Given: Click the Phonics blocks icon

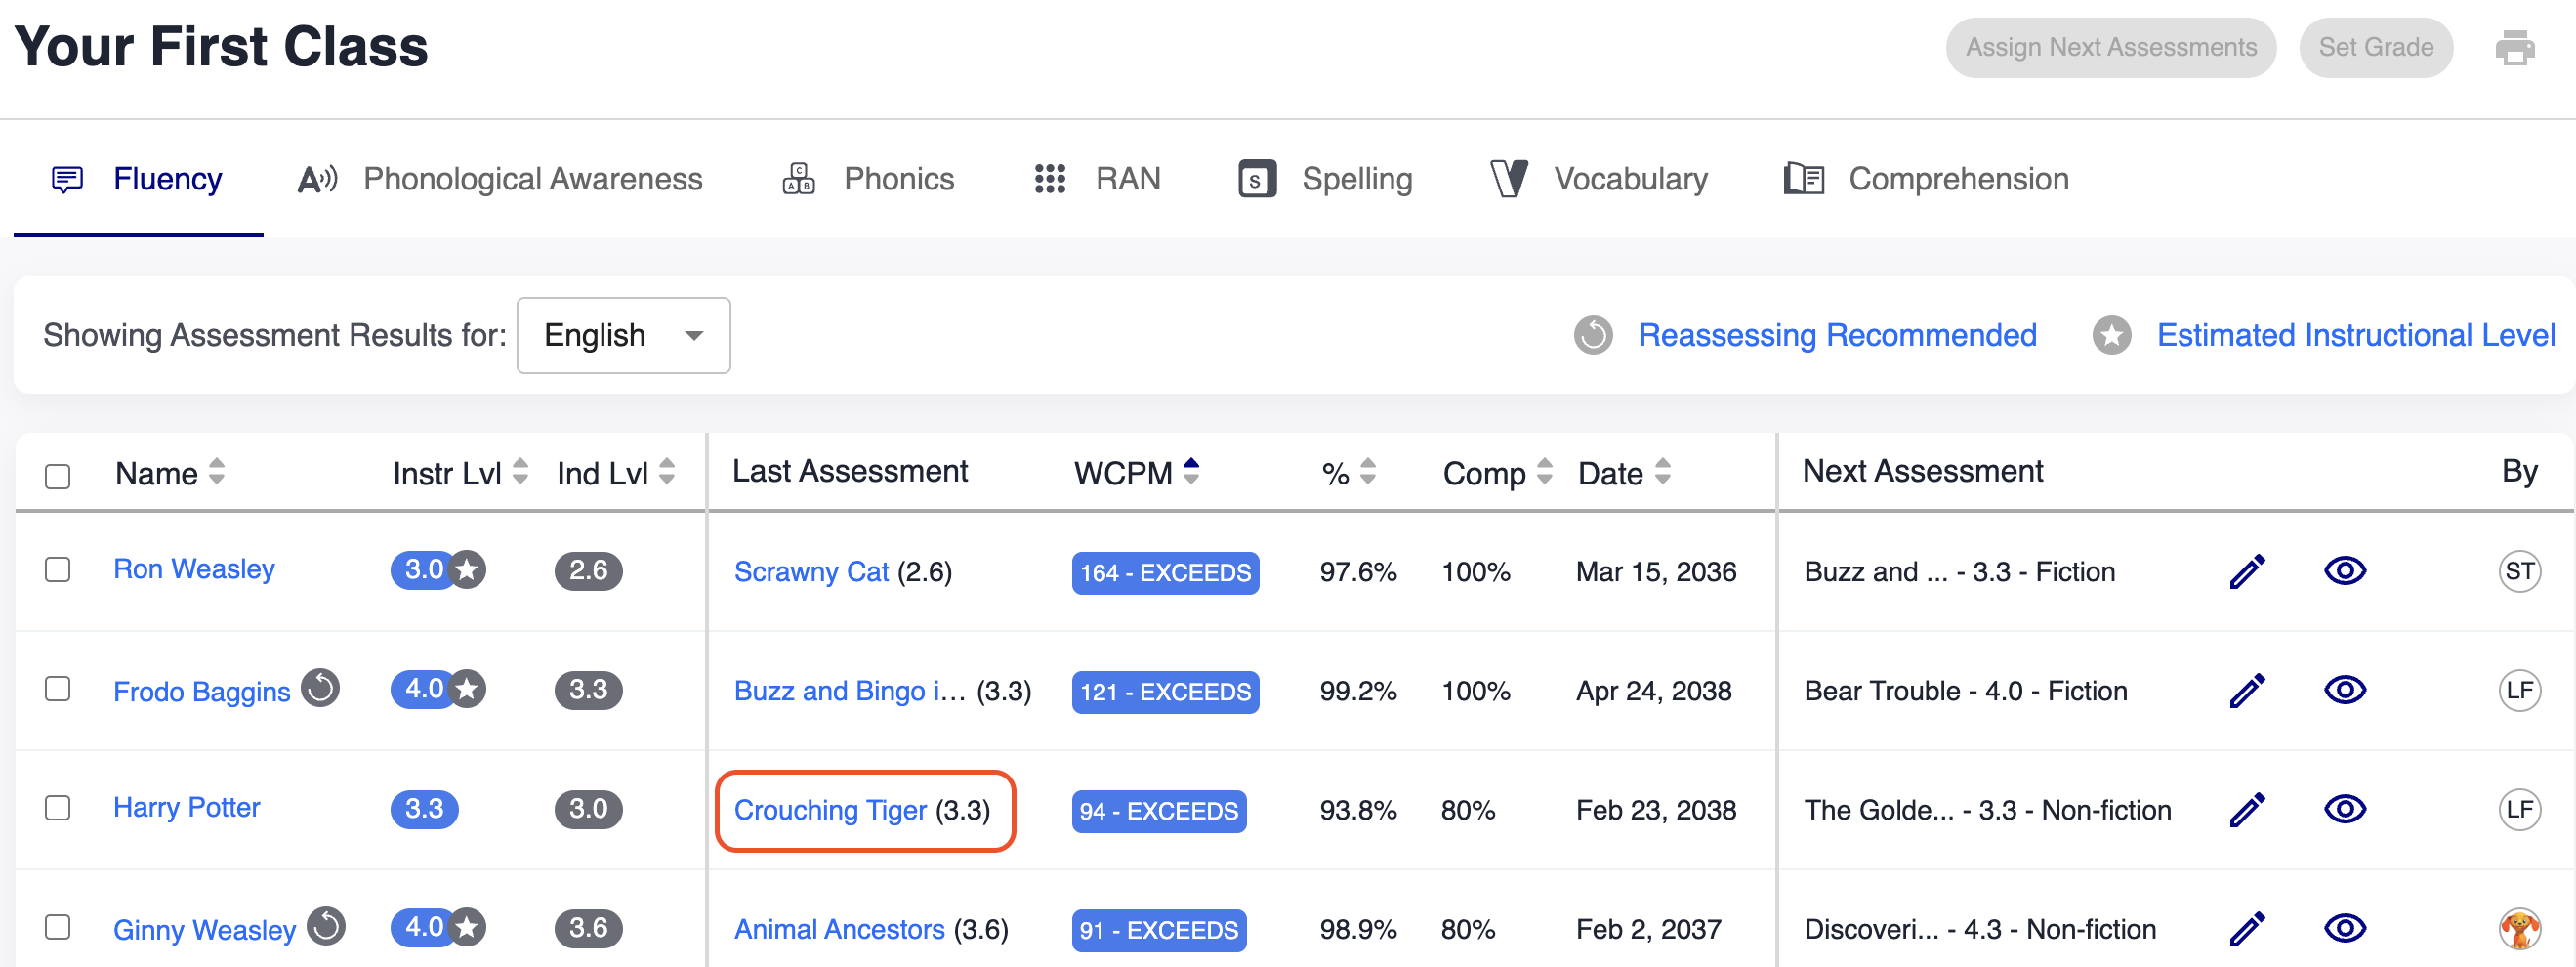Looking at the screenshot, I should click(798, 179).
